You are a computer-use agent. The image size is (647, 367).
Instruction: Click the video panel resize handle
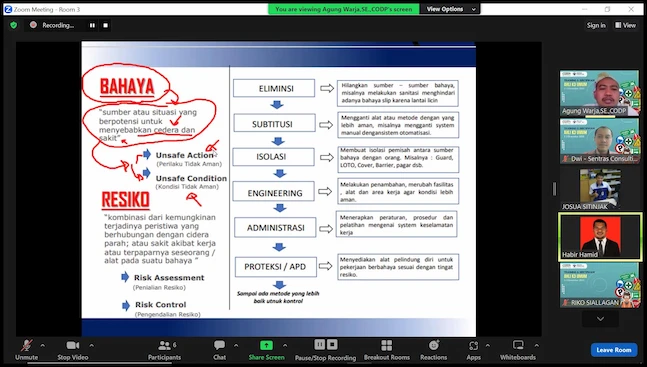[x=554, y=189]
